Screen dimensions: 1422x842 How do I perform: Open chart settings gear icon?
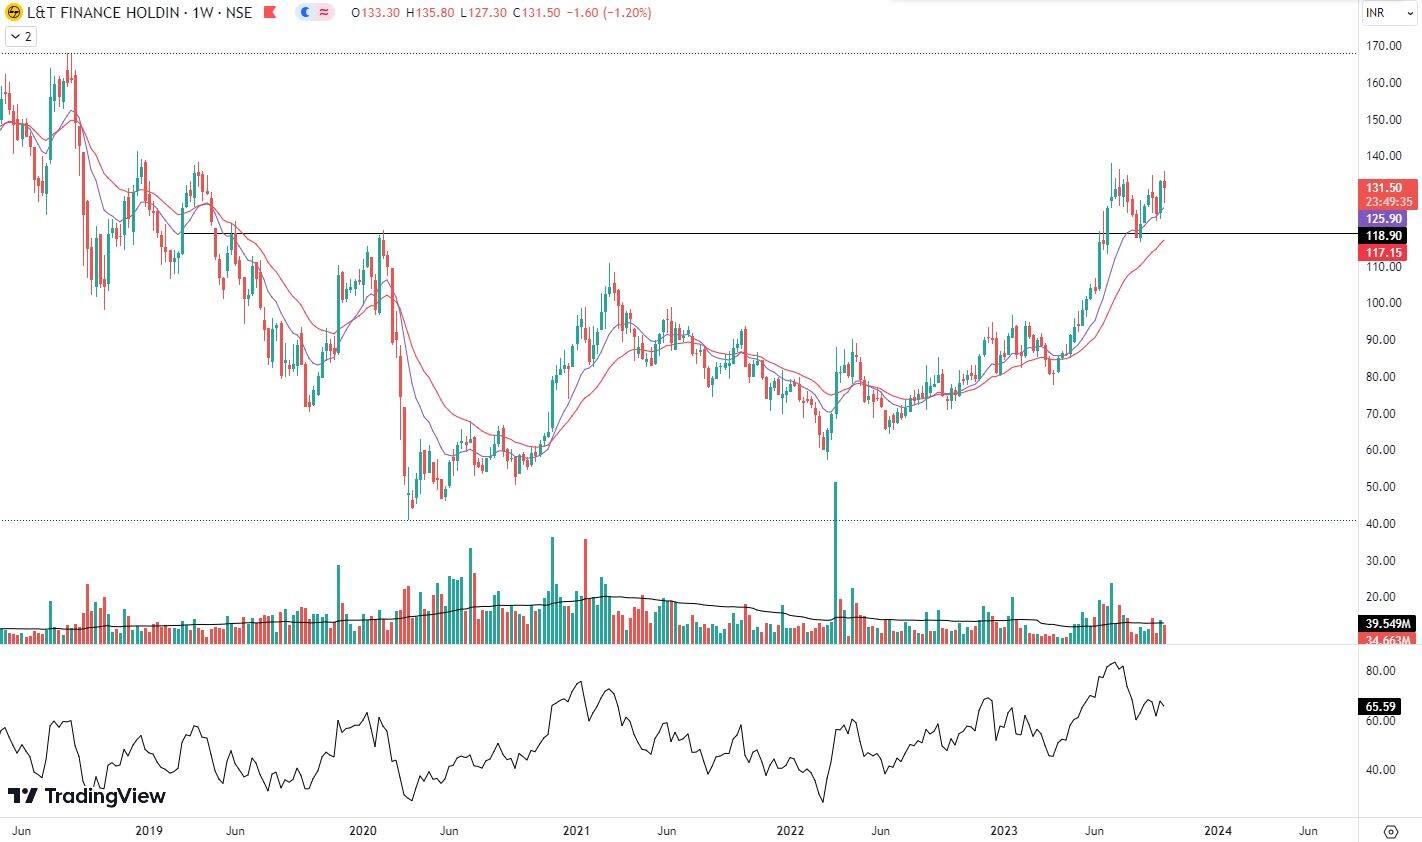click(1390, 831)
